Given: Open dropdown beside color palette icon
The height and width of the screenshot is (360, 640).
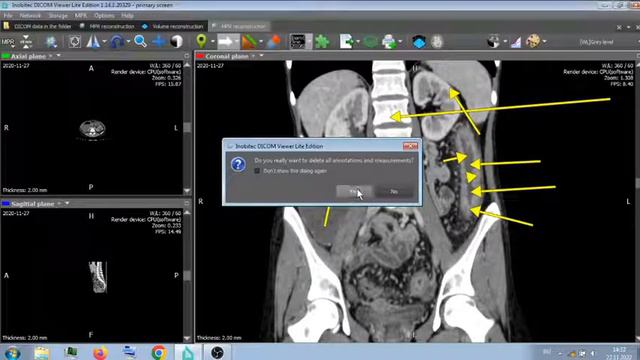Looking at the screenshot, I should [x=544, y=42].
